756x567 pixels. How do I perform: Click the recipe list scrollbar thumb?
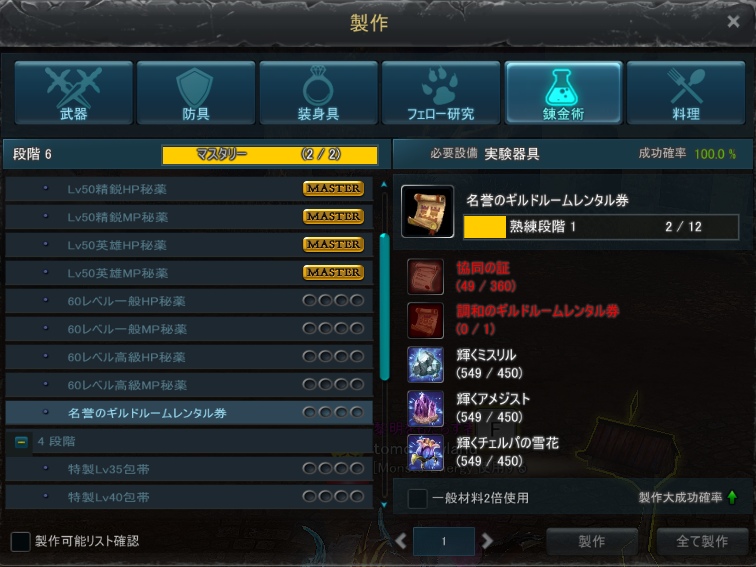[384, 307]
